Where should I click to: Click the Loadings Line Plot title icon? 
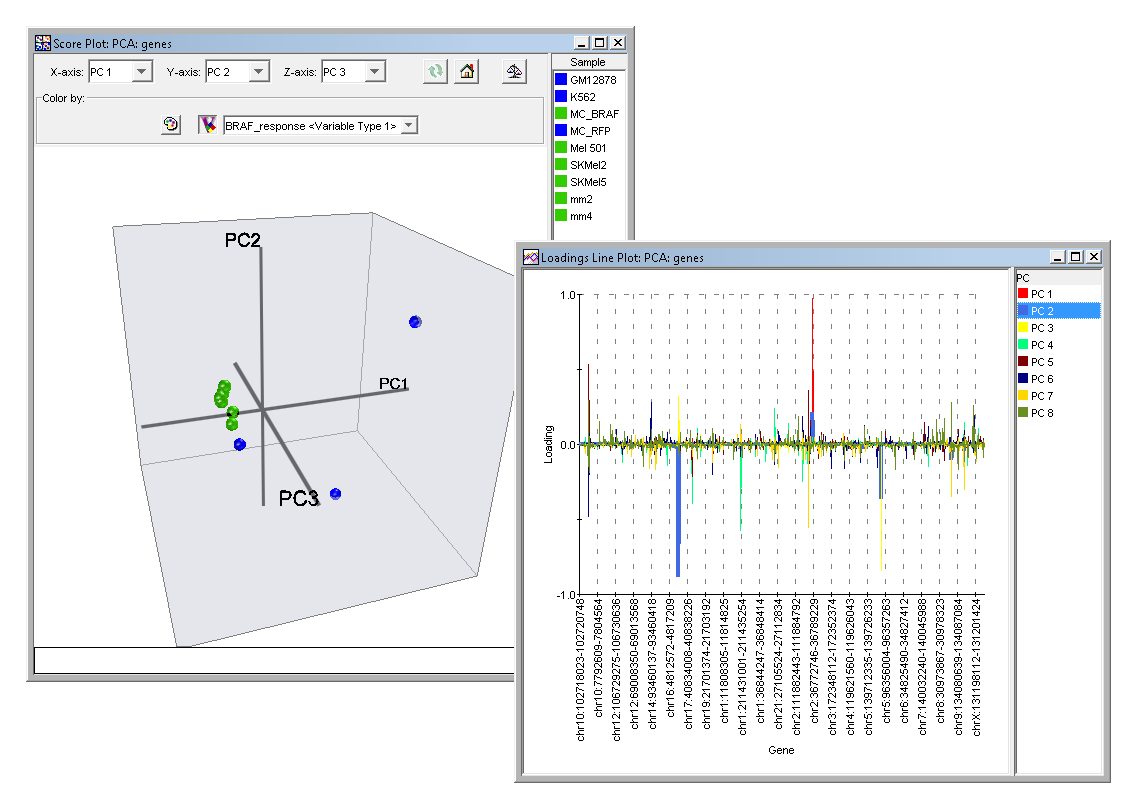click(x=531, y=257)
